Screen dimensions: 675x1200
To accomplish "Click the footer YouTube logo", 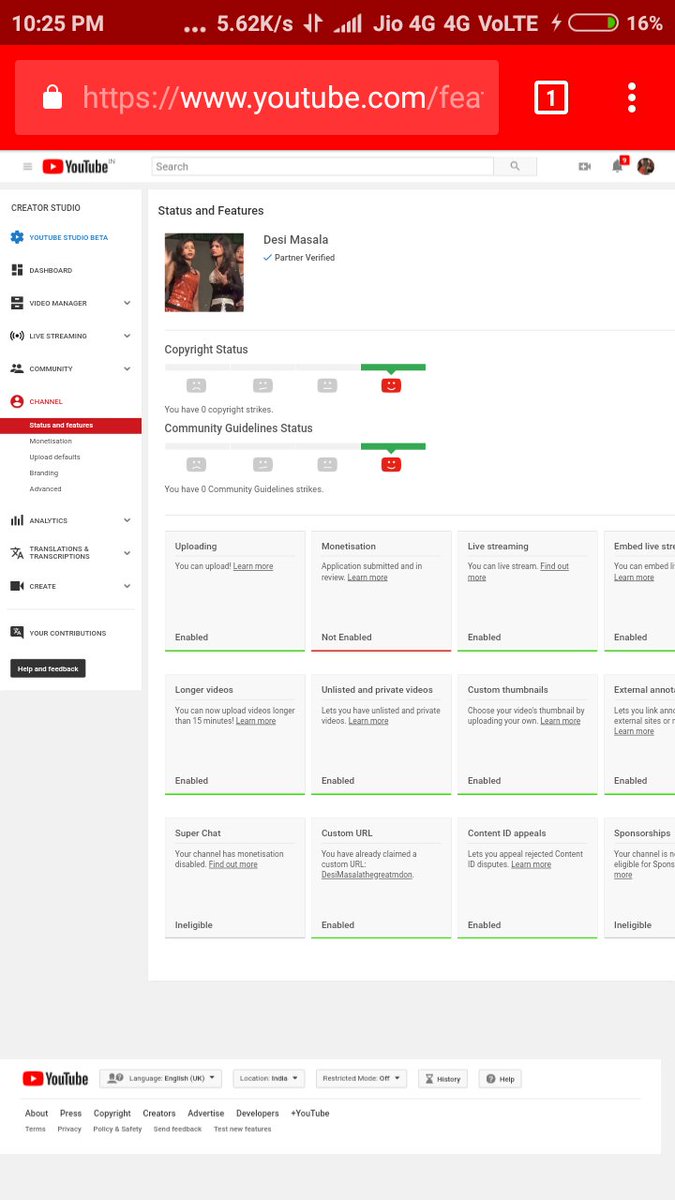I will [x=55, y=1079].
